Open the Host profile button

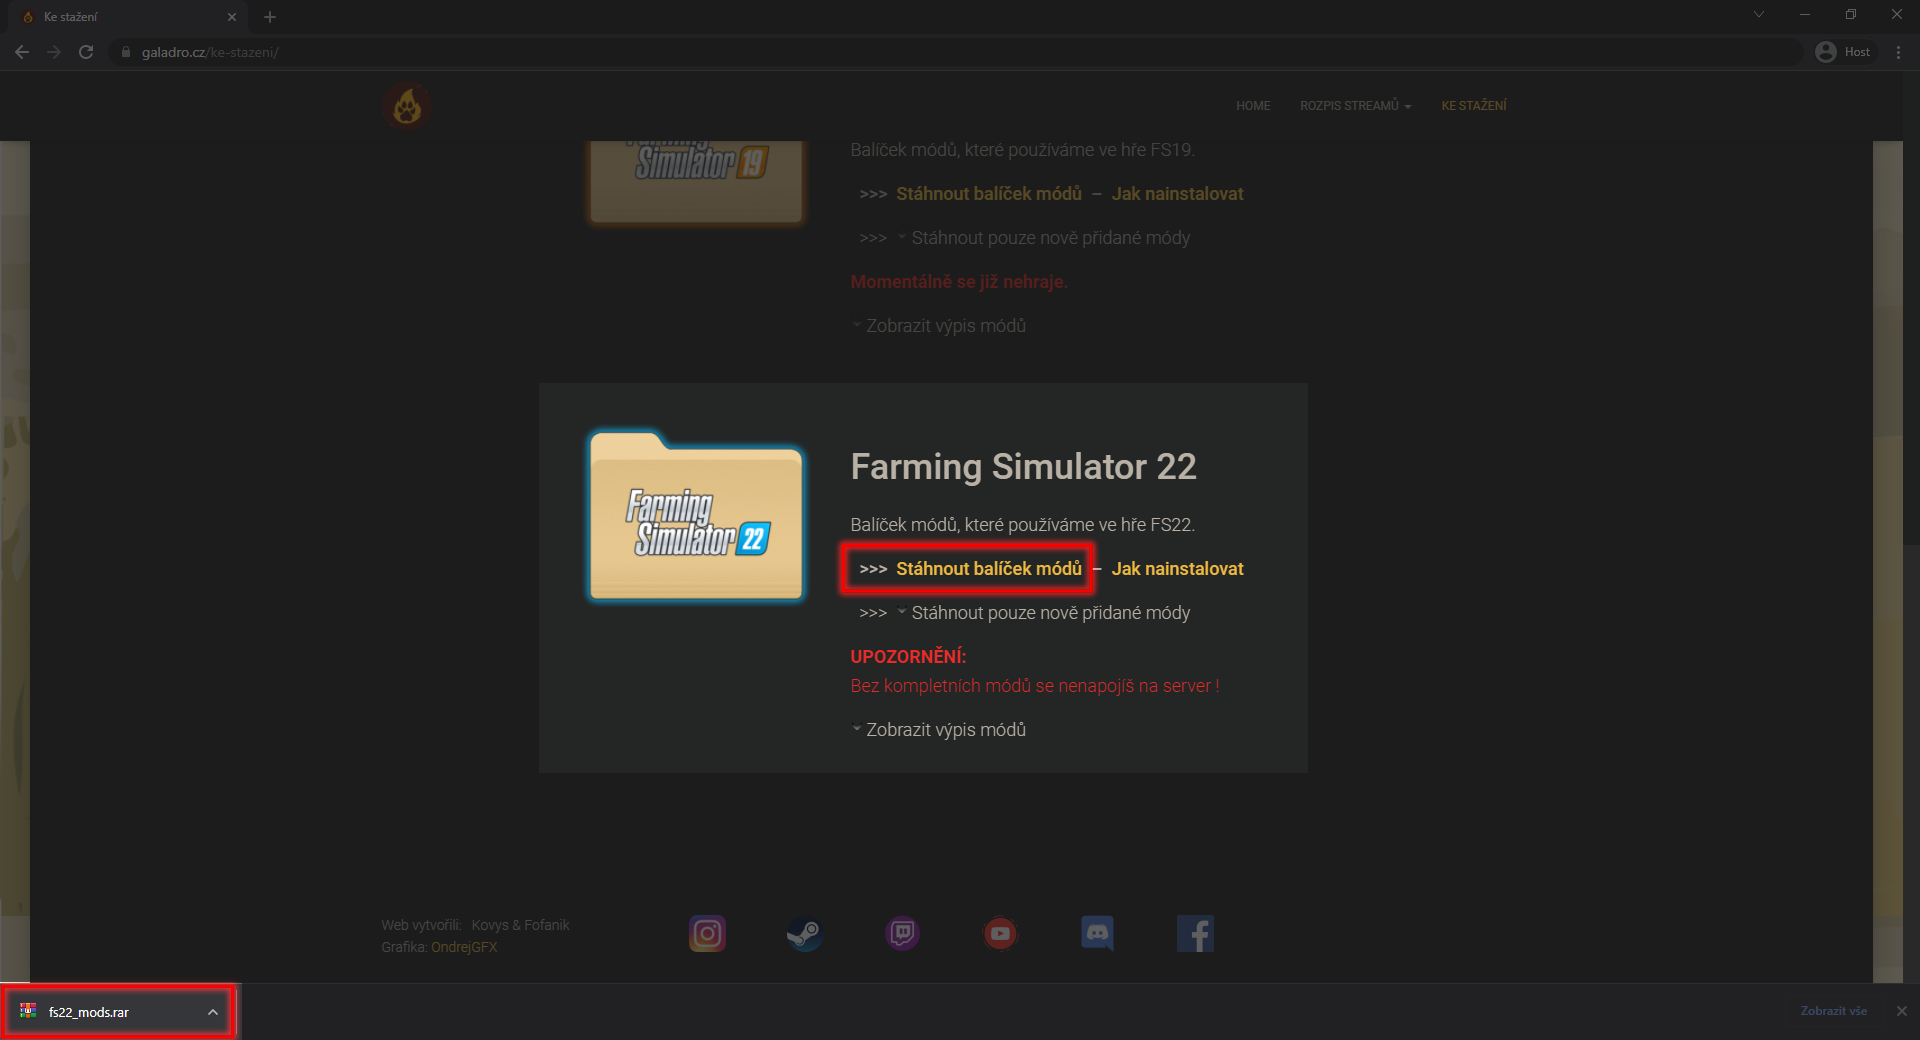(x=1843, y=52)
